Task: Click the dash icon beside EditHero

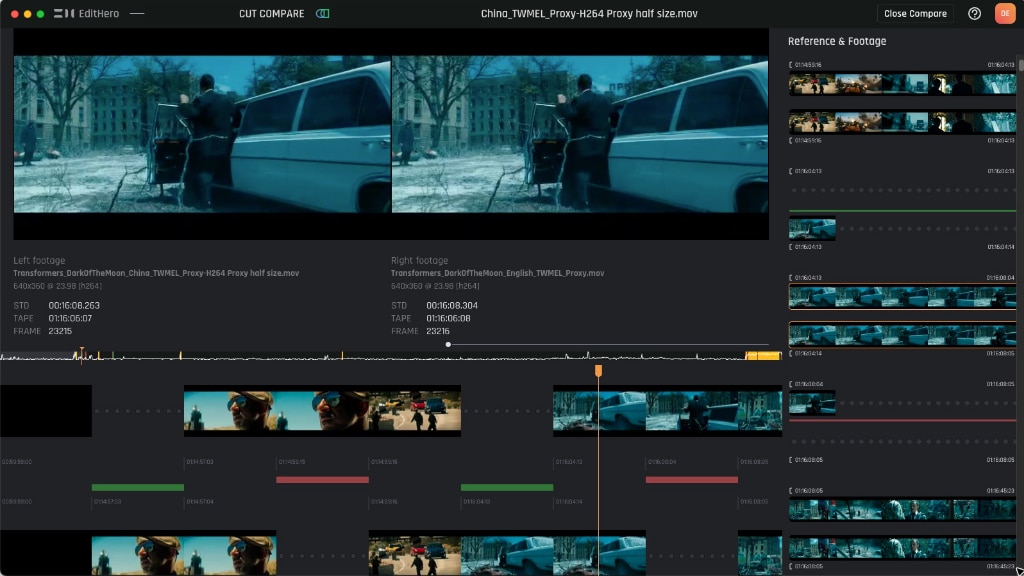Action: pyautogui.click(x=136, y=14)
